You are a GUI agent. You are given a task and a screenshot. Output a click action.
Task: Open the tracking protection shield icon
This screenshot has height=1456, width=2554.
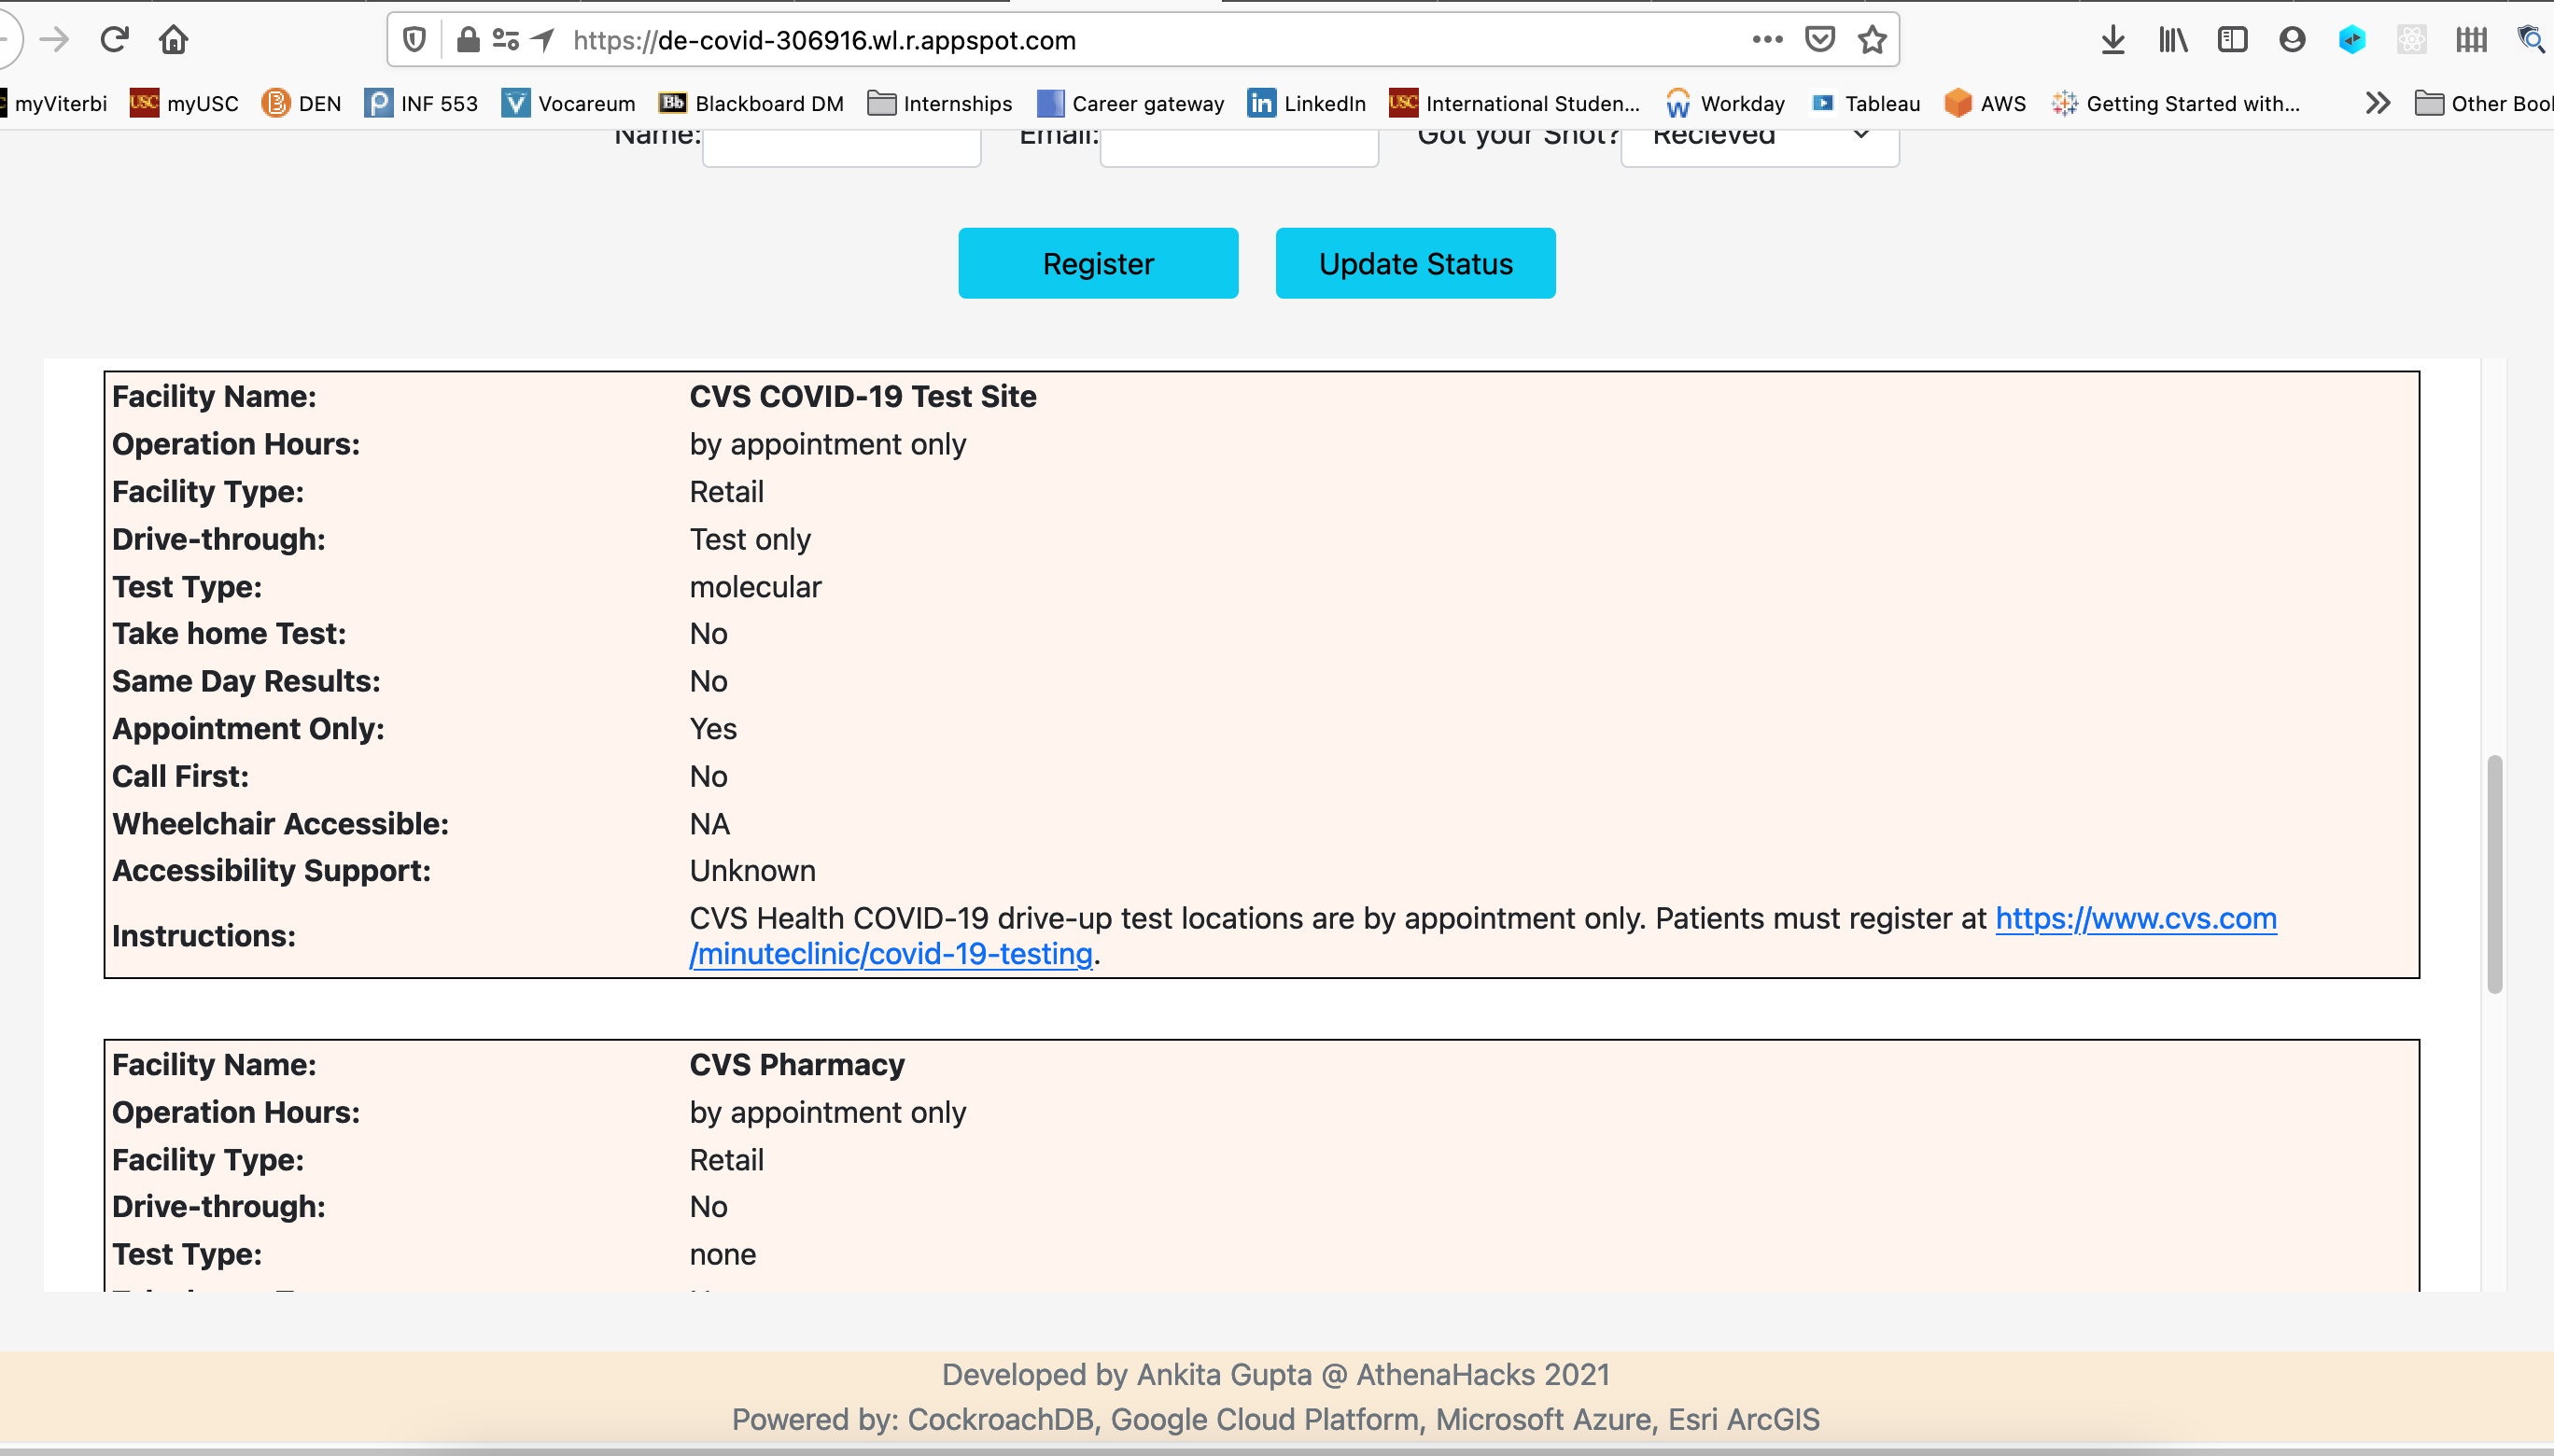click(414, 40)
